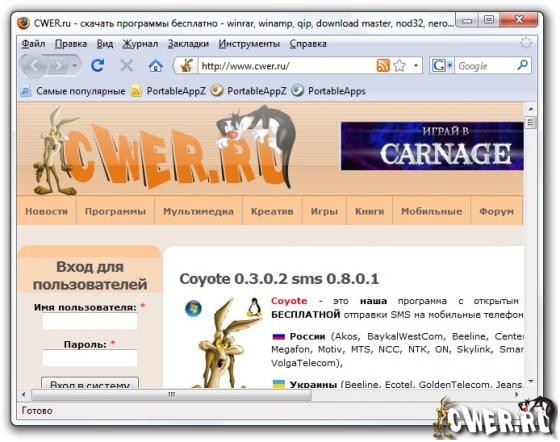Go to the Новости section
Screen dimensions: 560x442
coord(46,211)
